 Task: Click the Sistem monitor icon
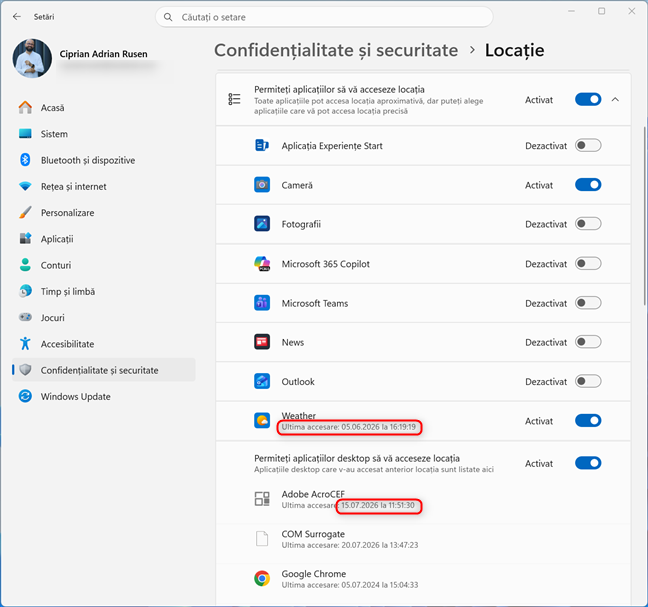[25, 133]
